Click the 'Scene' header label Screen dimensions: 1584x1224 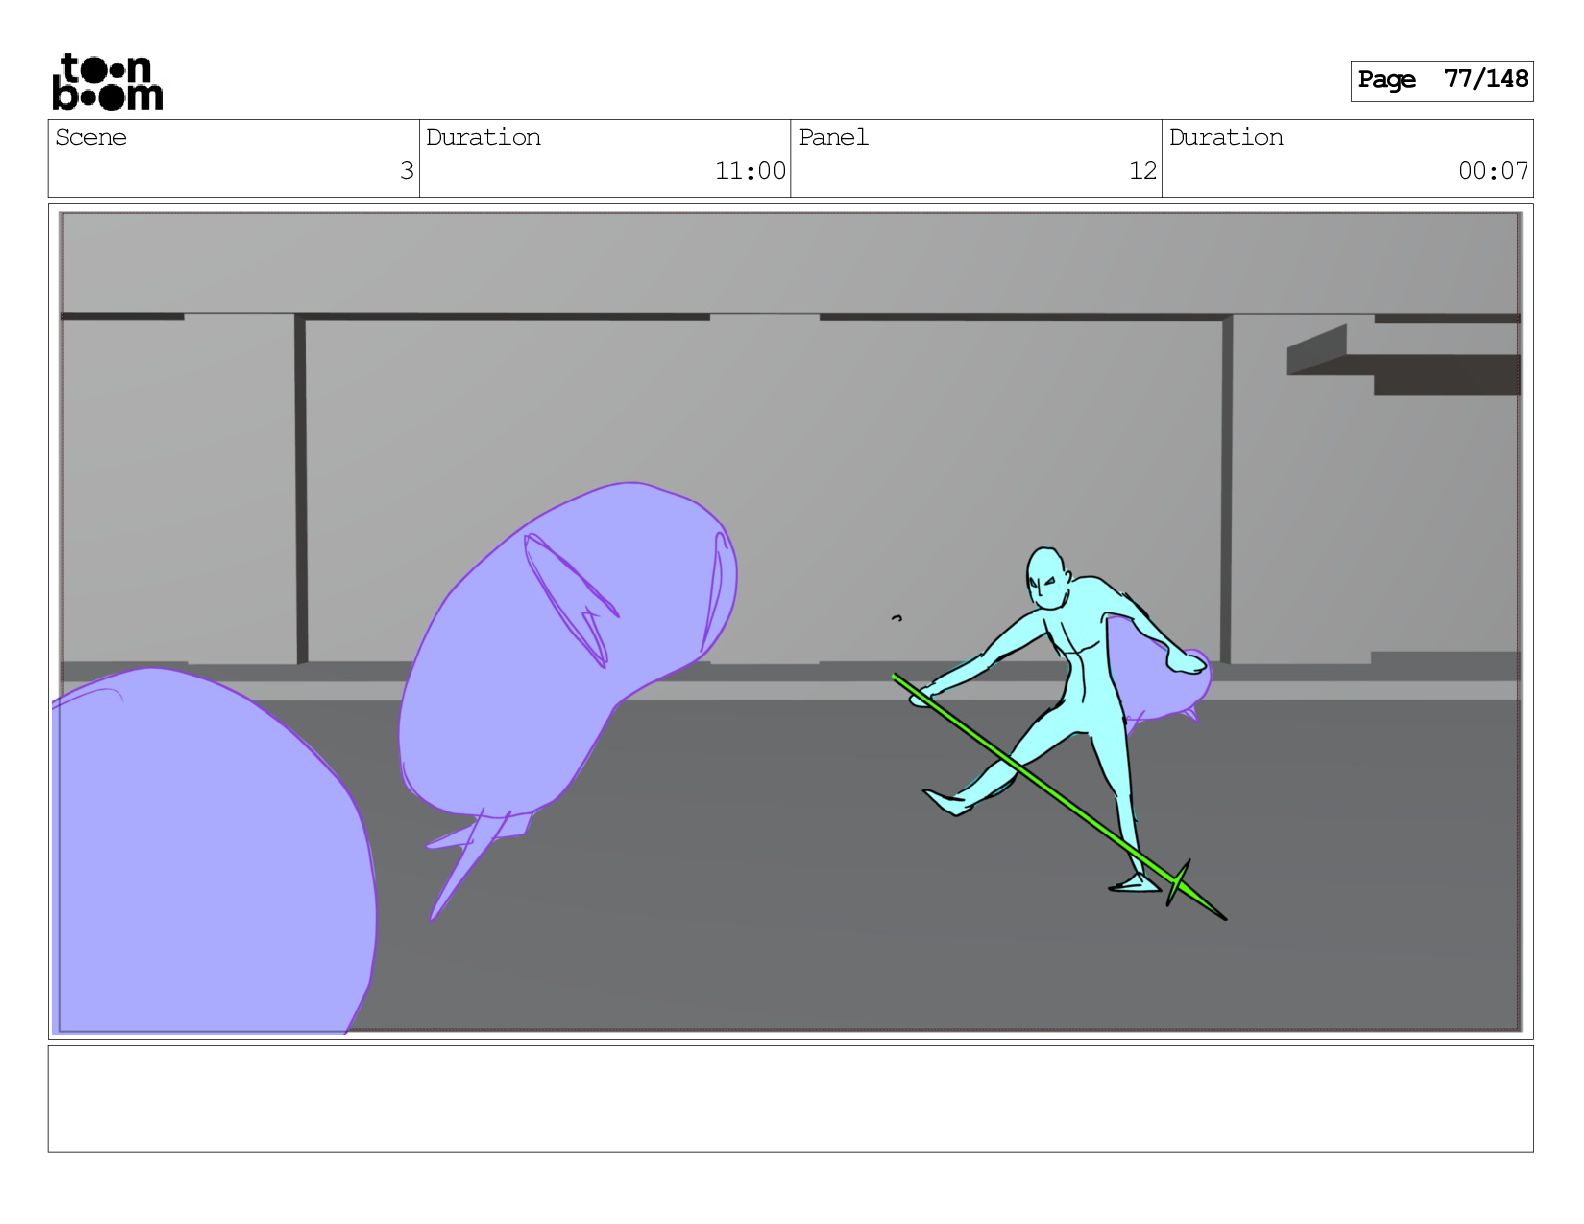coord(91,138)
